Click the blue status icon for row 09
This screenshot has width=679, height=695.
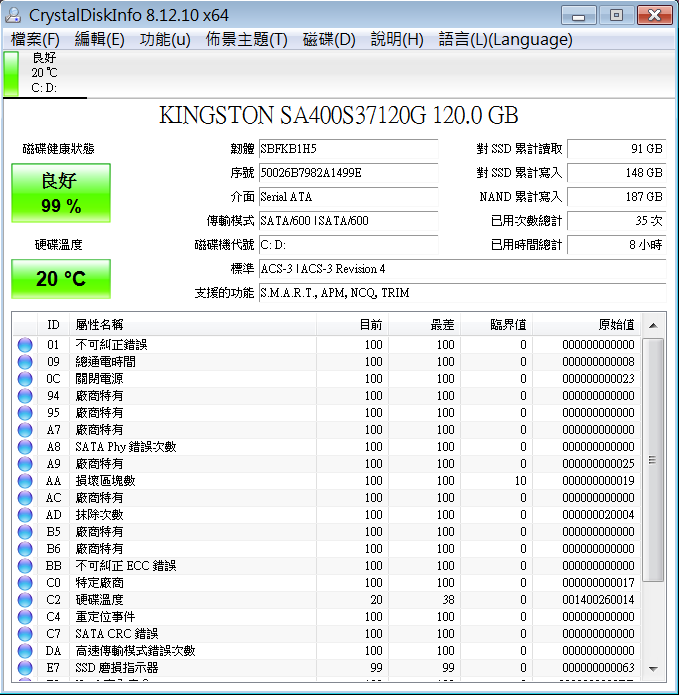pos(25,362)
